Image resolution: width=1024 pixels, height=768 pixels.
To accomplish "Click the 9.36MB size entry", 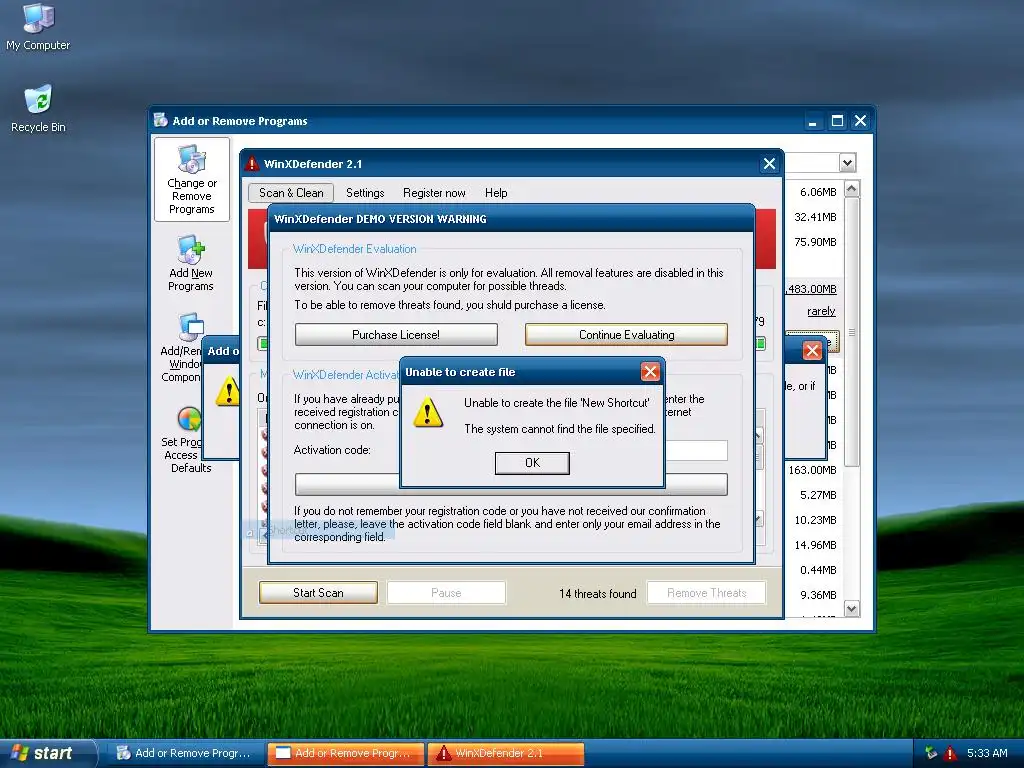I will click(818, 595).
